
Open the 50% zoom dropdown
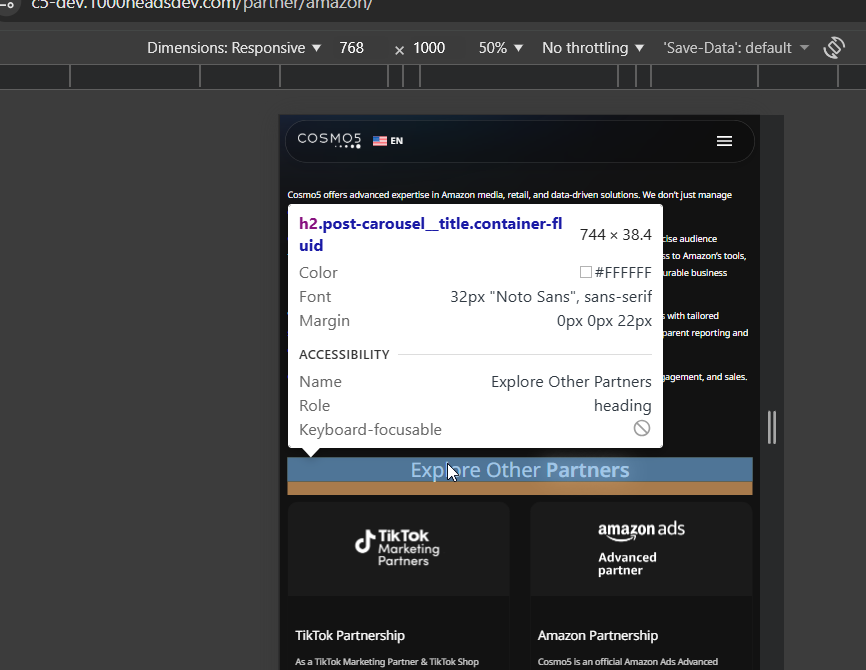(500, 48)
